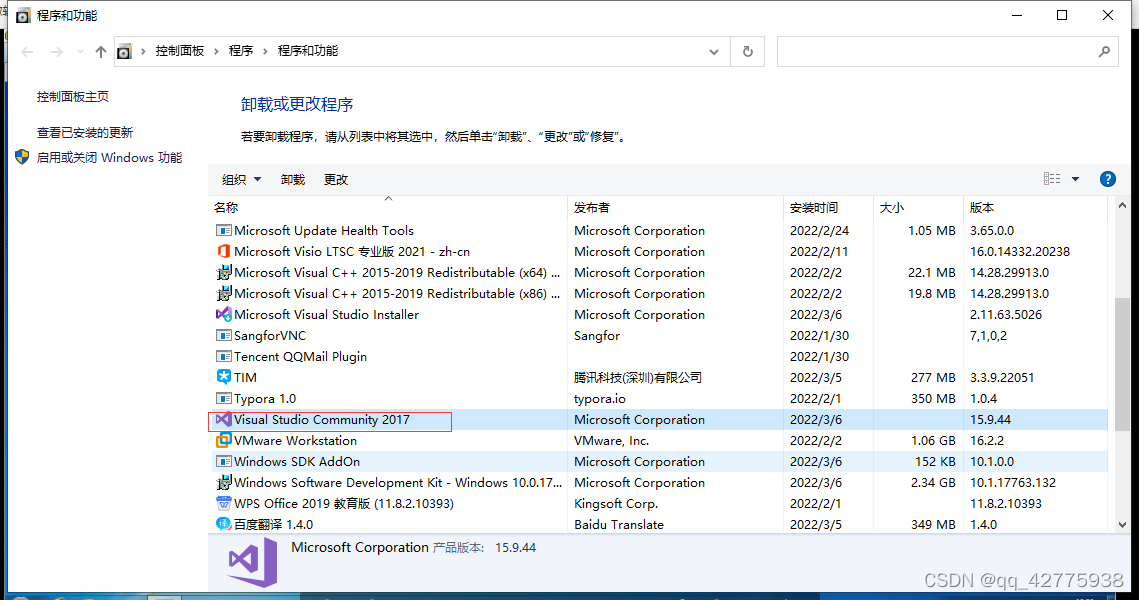
Task: Select the 程序和功能 breadcrumb
Action: [x=307, y=51]
